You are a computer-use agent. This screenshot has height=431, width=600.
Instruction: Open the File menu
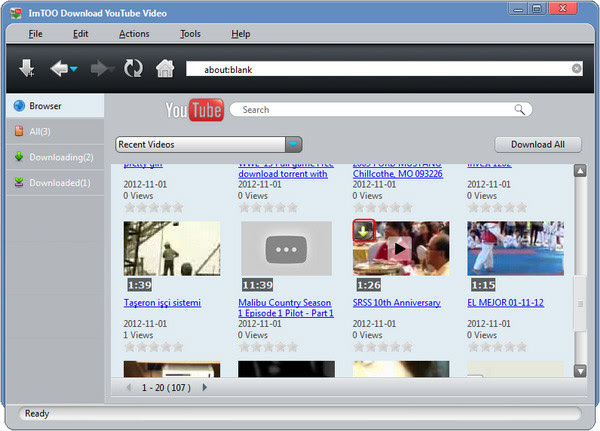pos(35,34)
